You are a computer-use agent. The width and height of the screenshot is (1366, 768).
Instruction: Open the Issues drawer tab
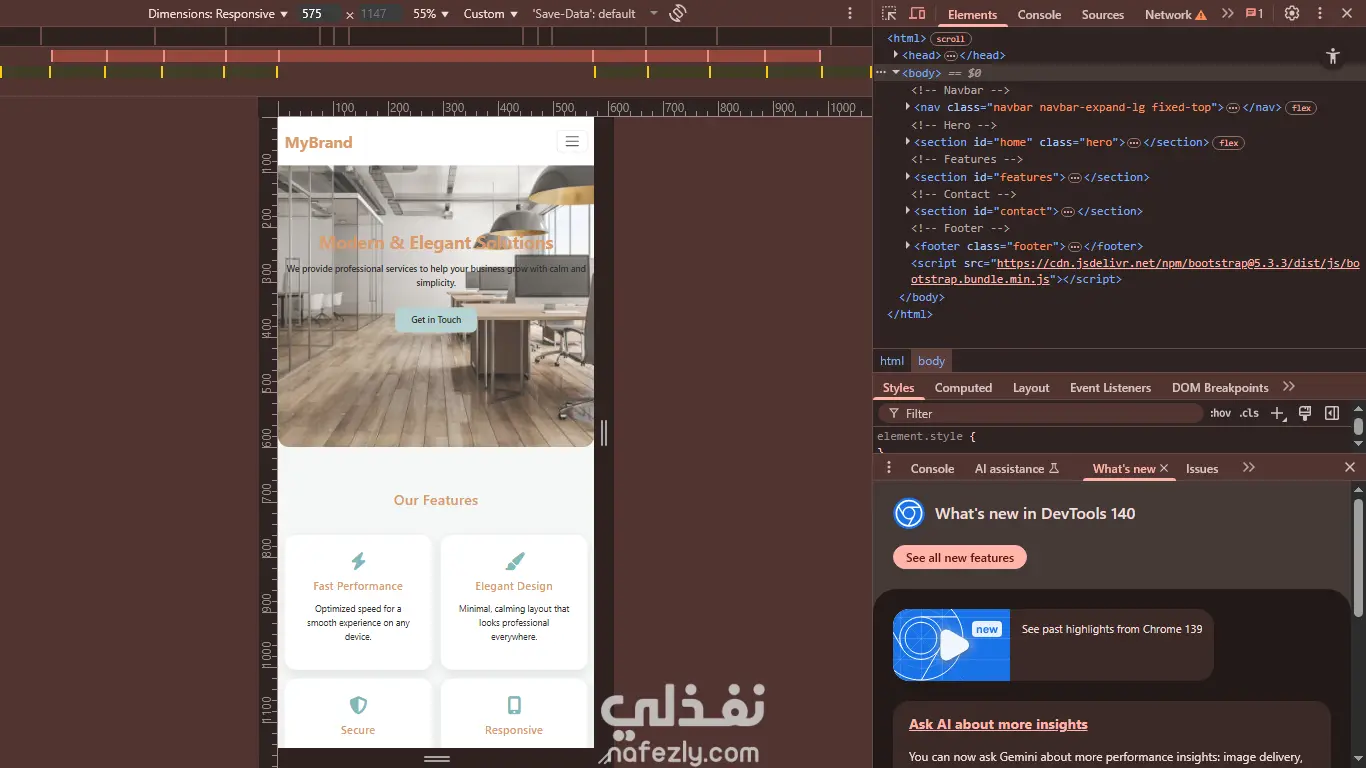1202,468
